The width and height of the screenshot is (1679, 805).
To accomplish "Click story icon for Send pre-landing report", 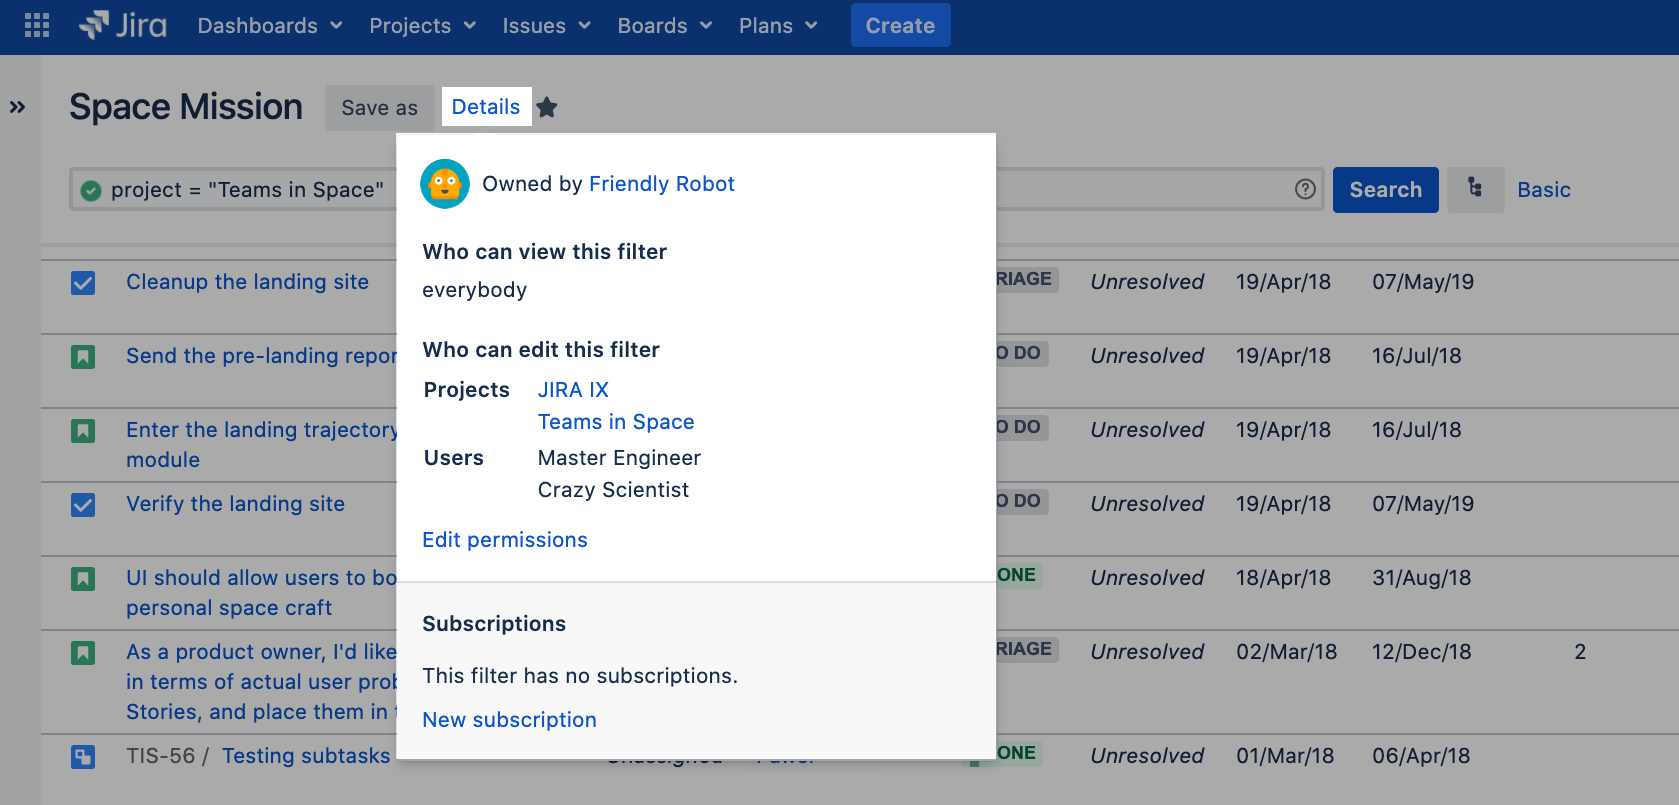I will tap(83, 357).
